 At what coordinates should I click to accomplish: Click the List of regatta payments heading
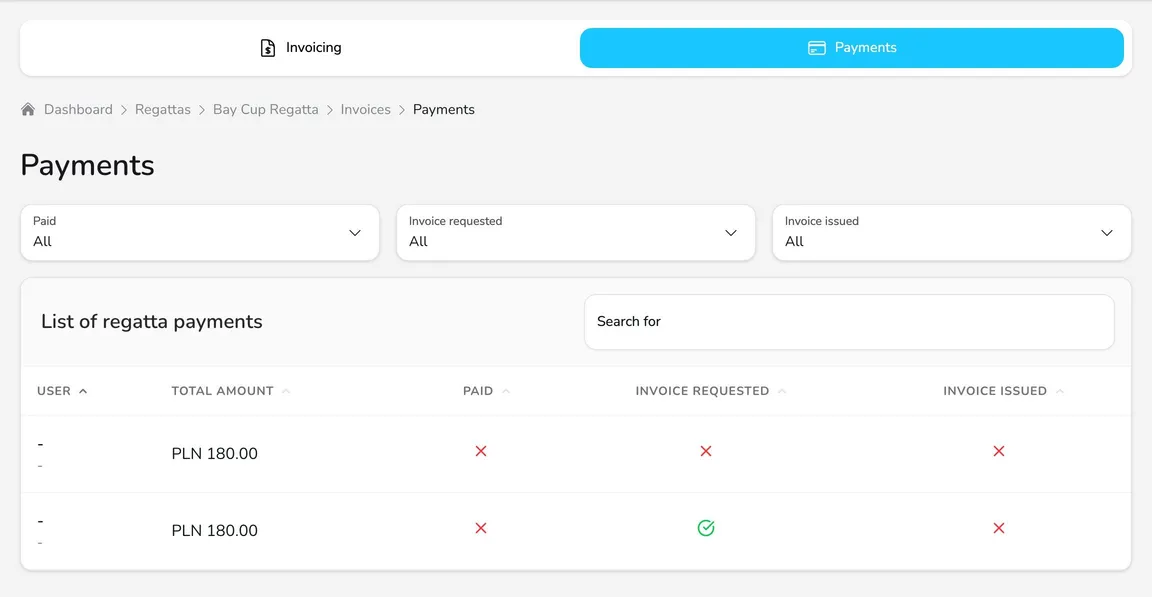tap(151, 322)
